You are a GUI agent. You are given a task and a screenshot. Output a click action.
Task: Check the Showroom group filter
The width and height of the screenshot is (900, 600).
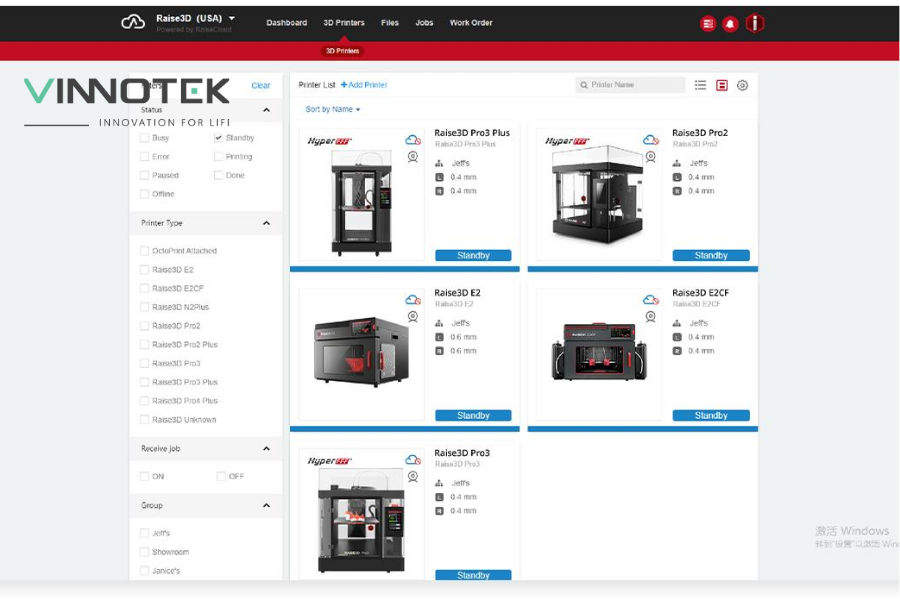tap(144, 552)
